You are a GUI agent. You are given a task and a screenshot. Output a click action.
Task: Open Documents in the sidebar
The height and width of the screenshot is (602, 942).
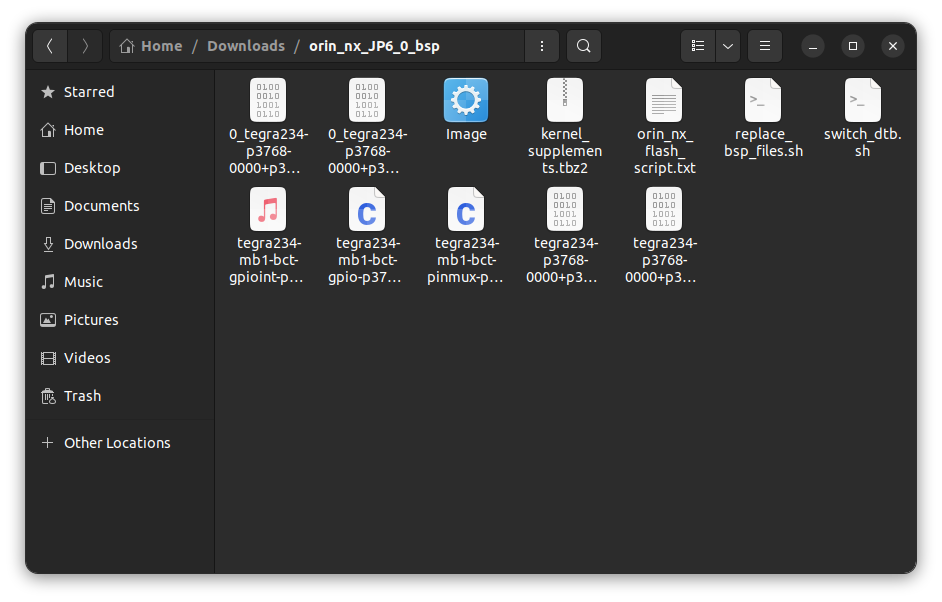tap(120, 206)
